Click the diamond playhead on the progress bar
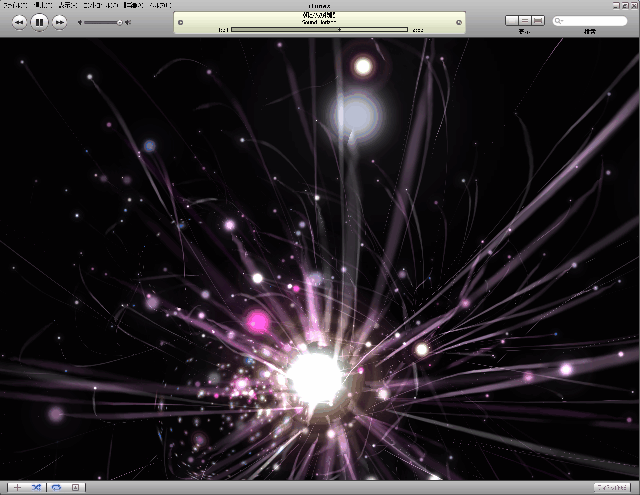The width and height of the screenshot is (640, 495). pyautogui.click(x=339, y=29)
